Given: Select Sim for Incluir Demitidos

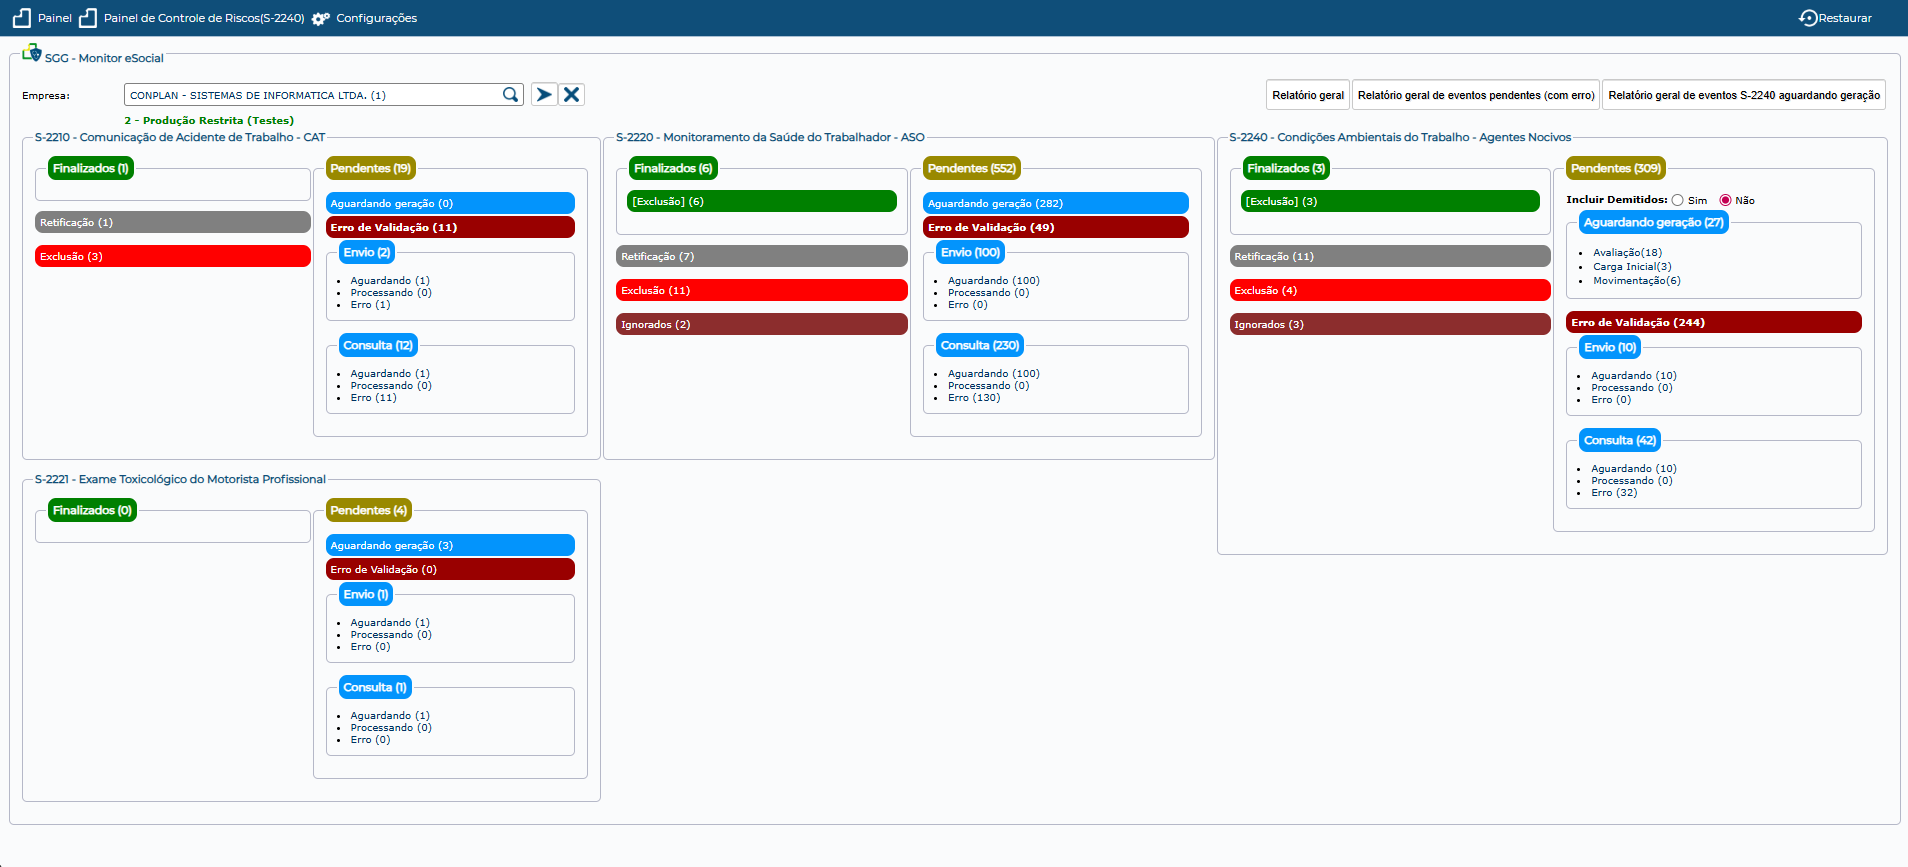Looking at the screenshot, I should [x=1678, y=200].
